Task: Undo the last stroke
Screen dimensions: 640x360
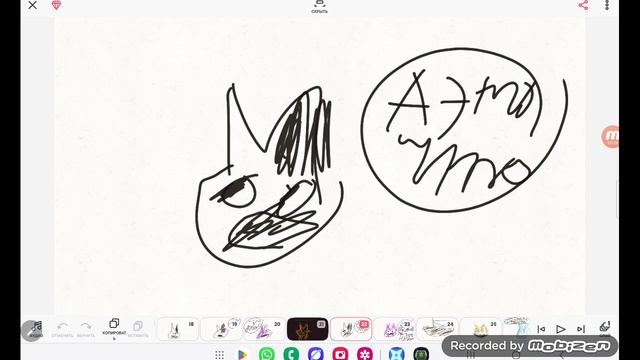Action: click(62, 329)
